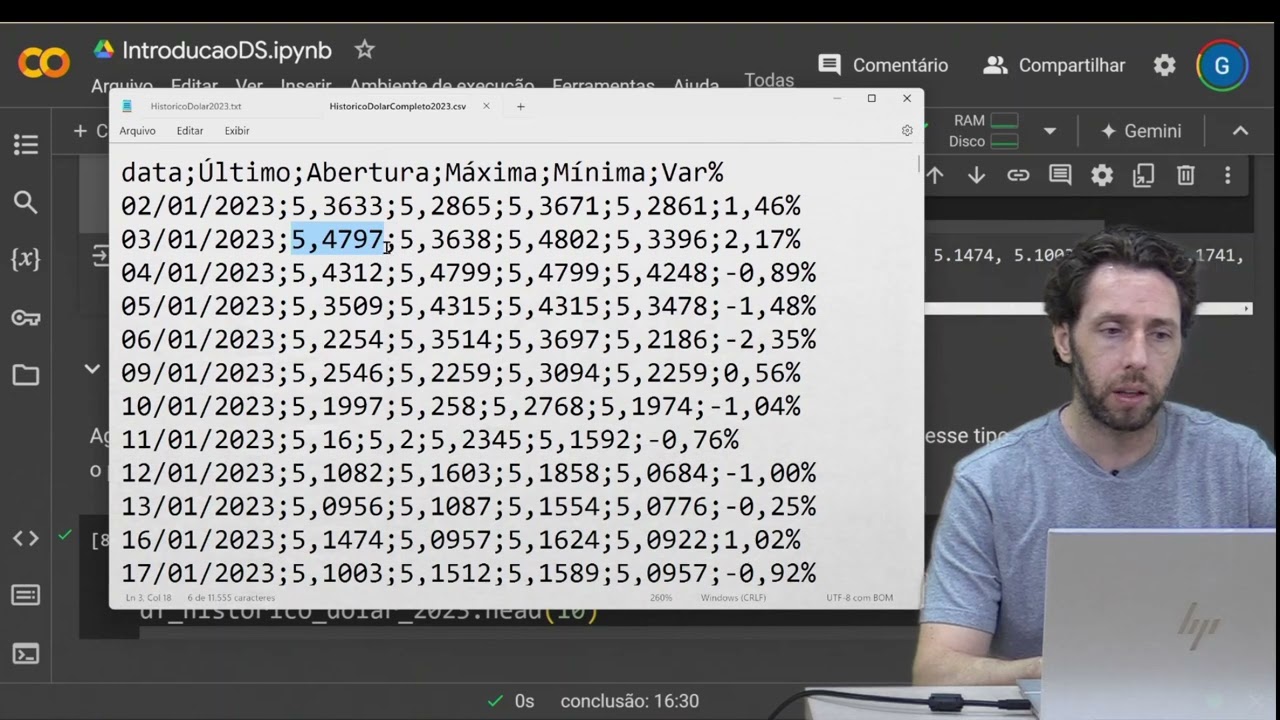This screenshot has height=720, width=1280.
Task: Open the Google account avatar G
Action: click(x=1221, y=66)
